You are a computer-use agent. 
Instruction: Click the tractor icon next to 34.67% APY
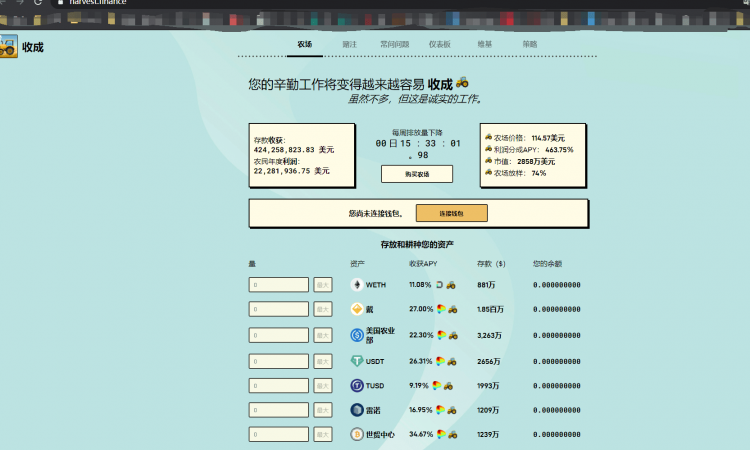coord(452,435)
